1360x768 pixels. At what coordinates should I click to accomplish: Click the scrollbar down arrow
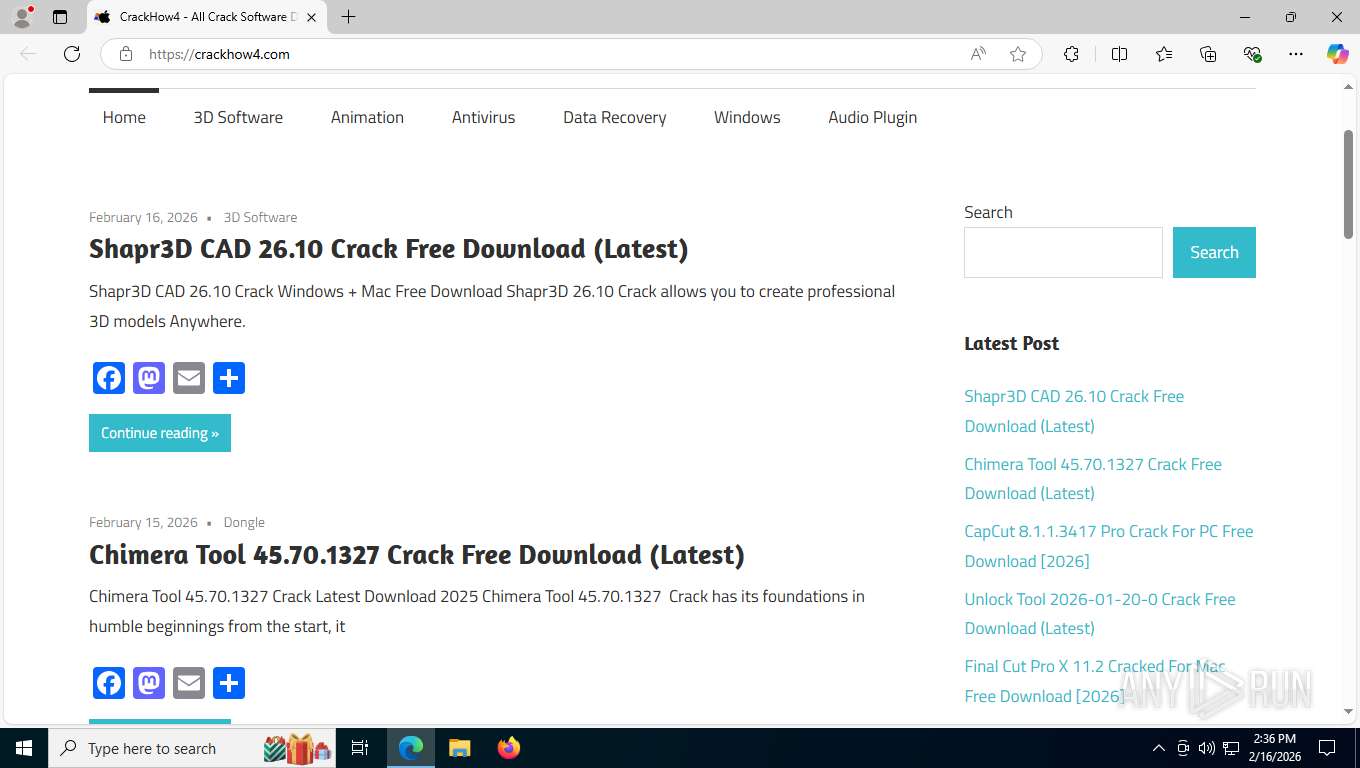pyautogui.click(x=1348, y=711)
